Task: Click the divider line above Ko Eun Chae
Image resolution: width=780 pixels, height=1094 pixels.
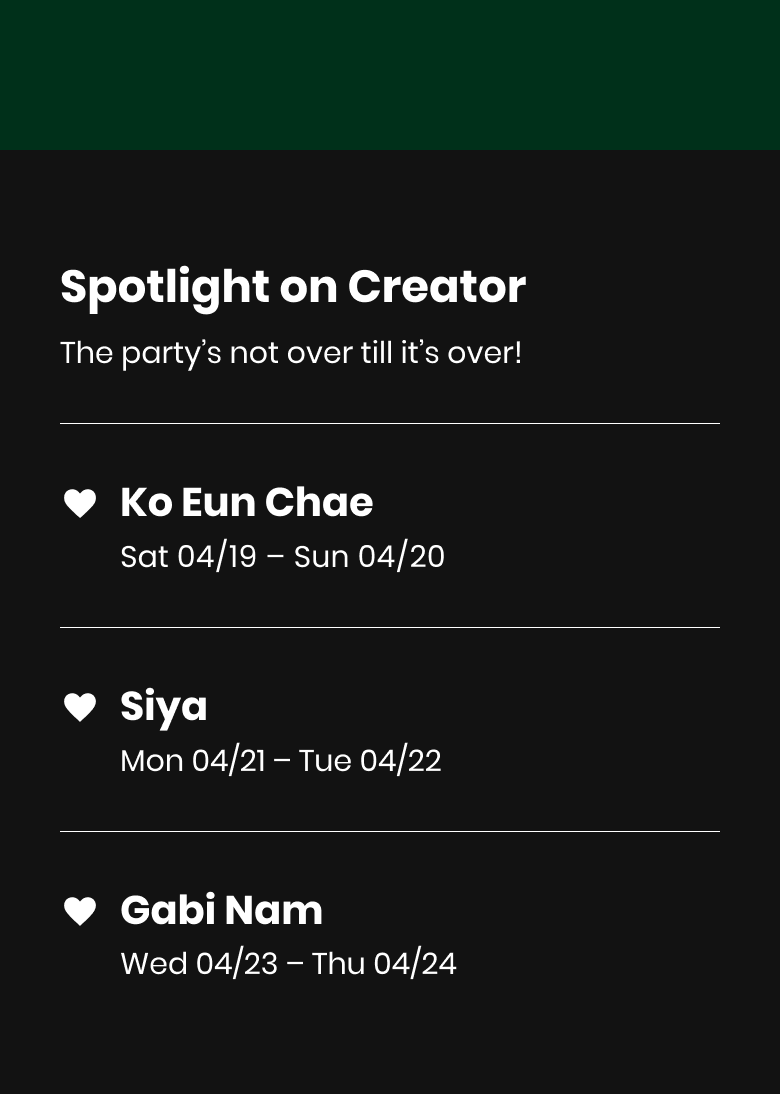Action: tap(390, 424)
